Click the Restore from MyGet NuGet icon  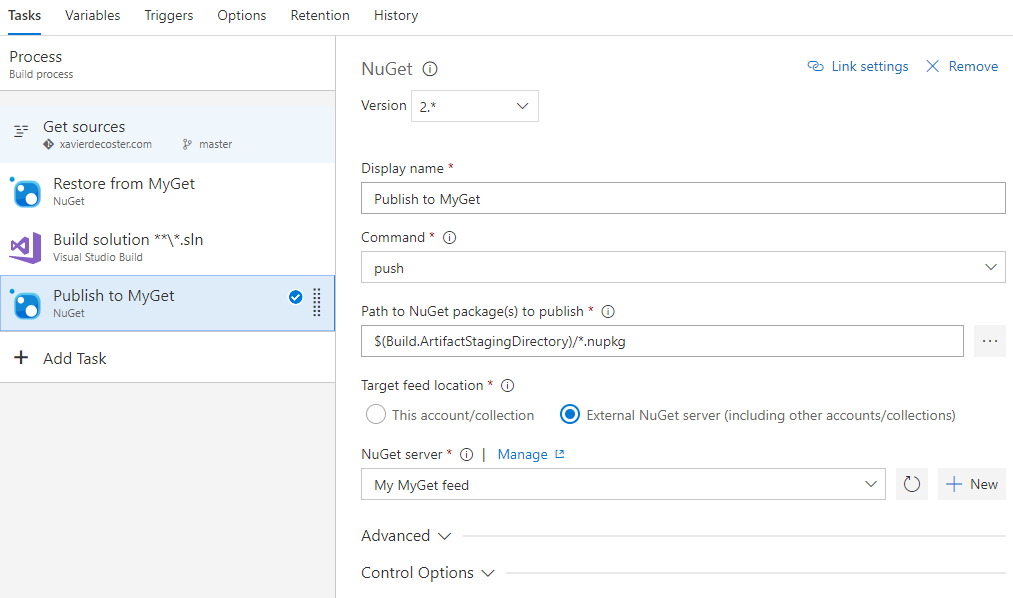tap(26, 192)
